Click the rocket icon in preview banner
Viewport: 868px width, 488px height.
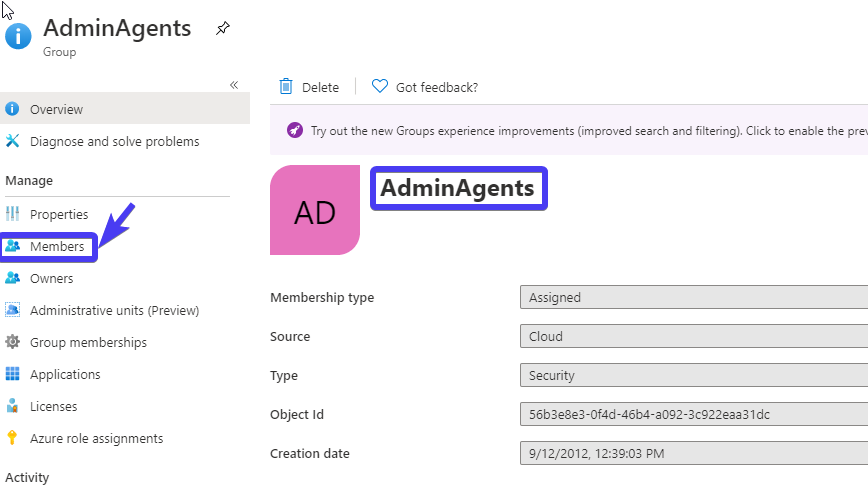294,131
